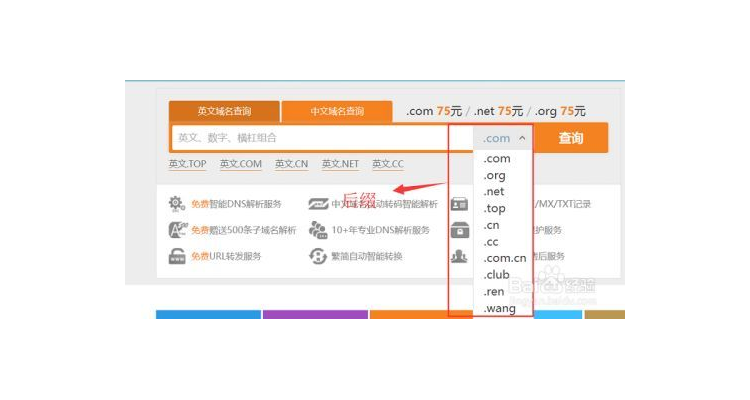Image resolution: width=750 pixels, height=400 pixels.
Task: Choose the .cn suffix option
Action: pyautogui.click(x=491, y=225)
